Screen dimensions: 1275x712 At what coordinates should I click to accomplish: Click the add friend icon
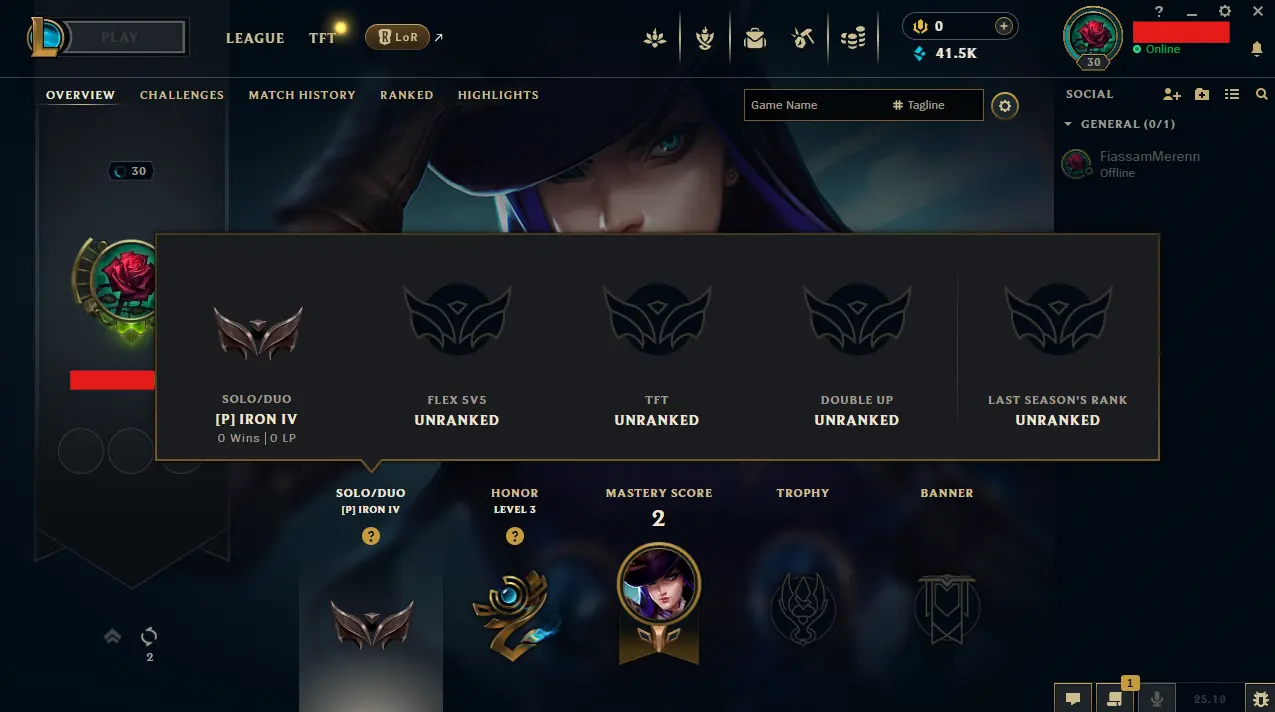(1172, 94)
